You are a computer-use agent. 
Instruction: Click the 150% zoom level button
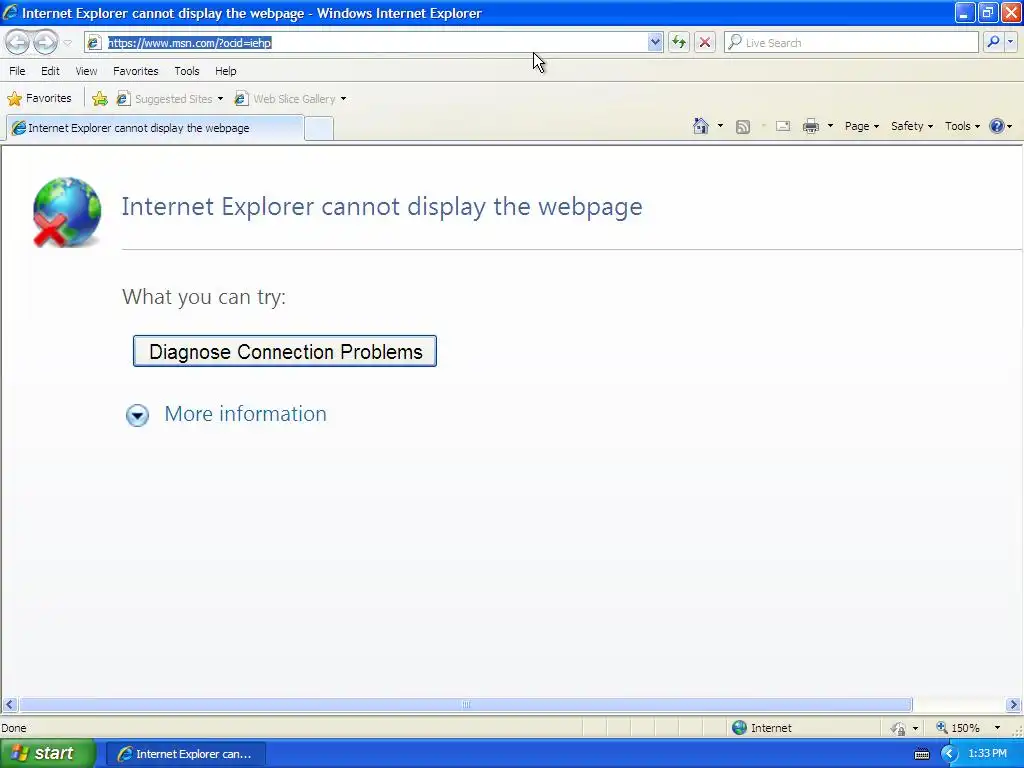coord(958,728)
